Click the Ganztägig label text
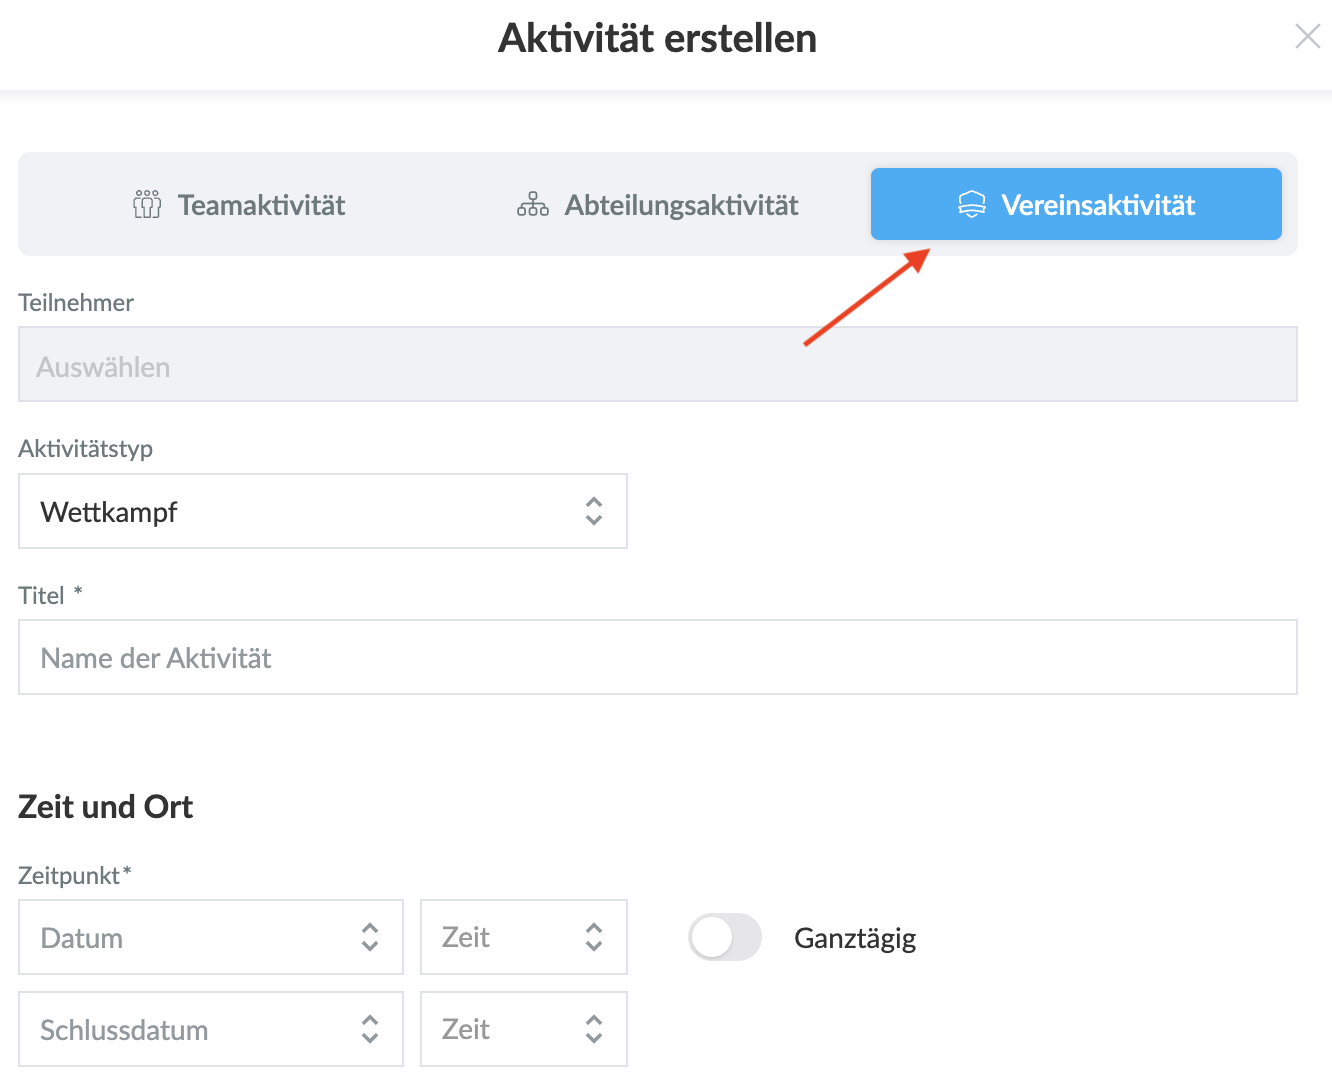1332x1090 pixels. [855, 938]
